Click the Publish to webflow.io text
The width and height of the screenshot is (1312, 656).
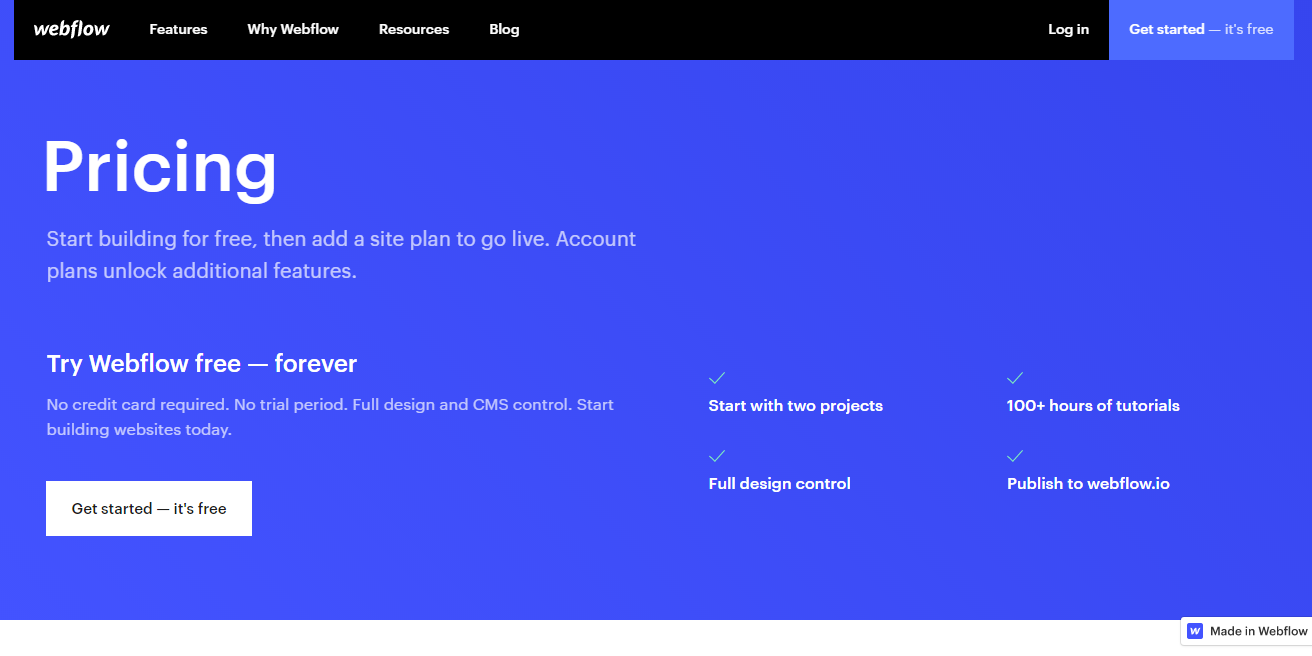point(1088,484)
